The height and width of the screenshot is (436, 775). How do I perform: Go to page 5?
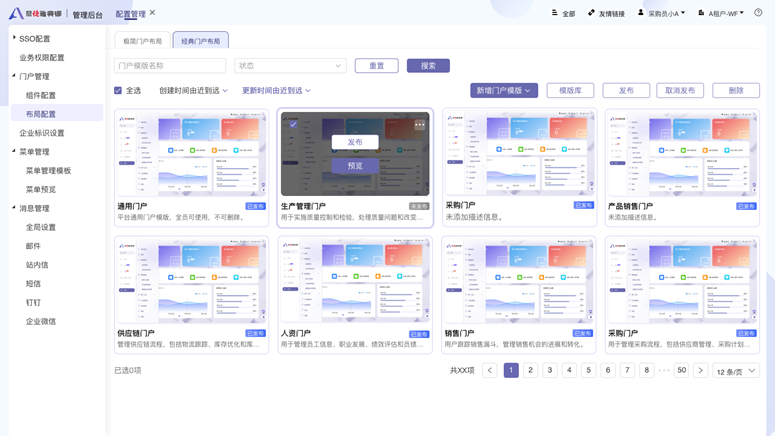(x=588, y=370)
